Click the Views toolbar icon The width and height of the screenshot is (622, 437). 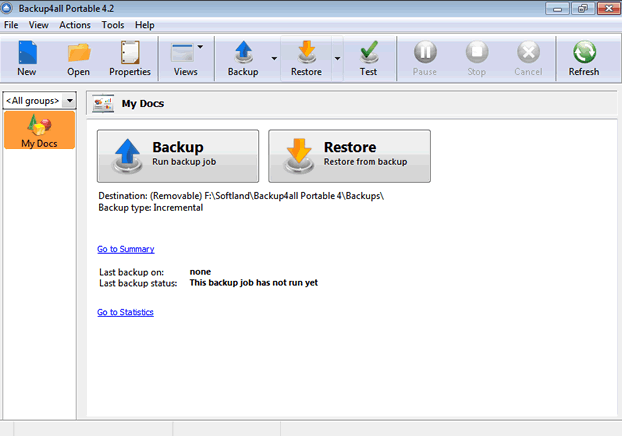point(182,53)
